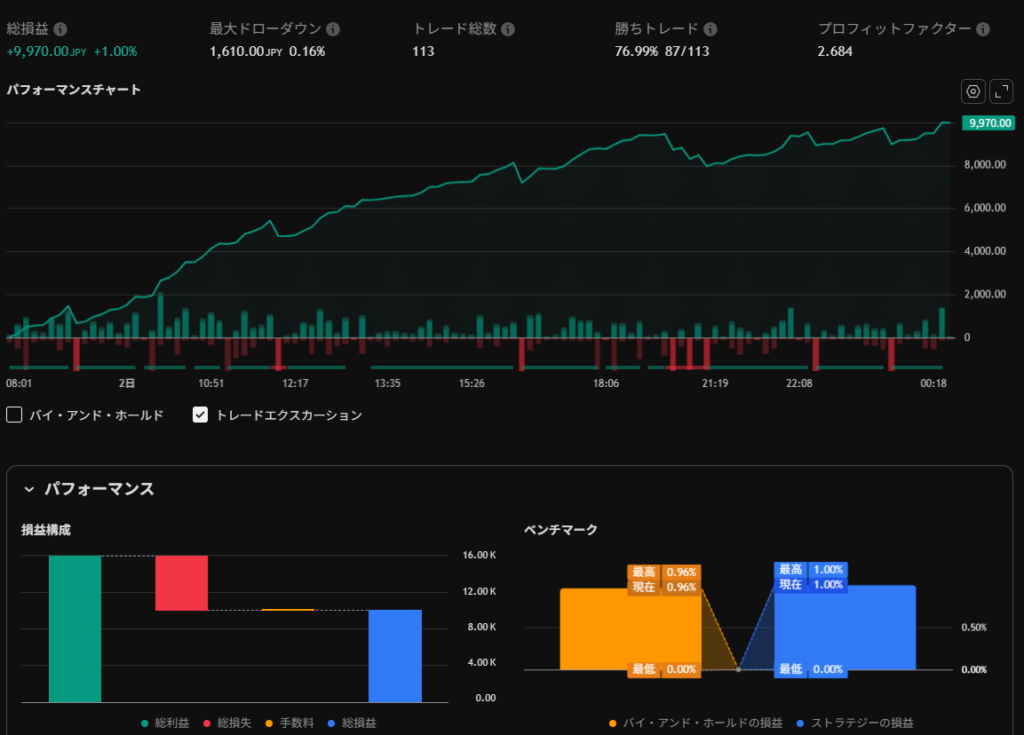The image size is (1024, 735).
Task: Enable the バイ・アンド・ホールド checkbox
Action: point(15,415)
